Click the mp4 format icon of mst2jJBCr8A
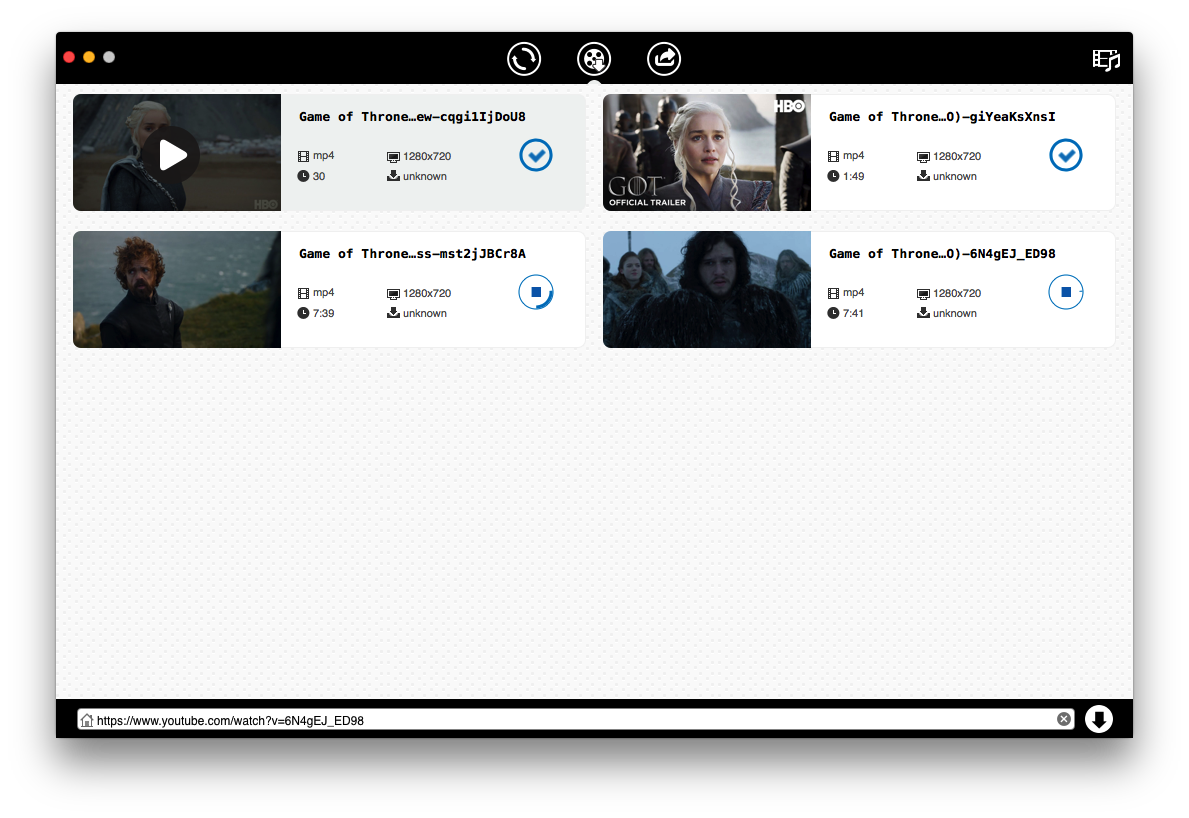 click(303, 293)
